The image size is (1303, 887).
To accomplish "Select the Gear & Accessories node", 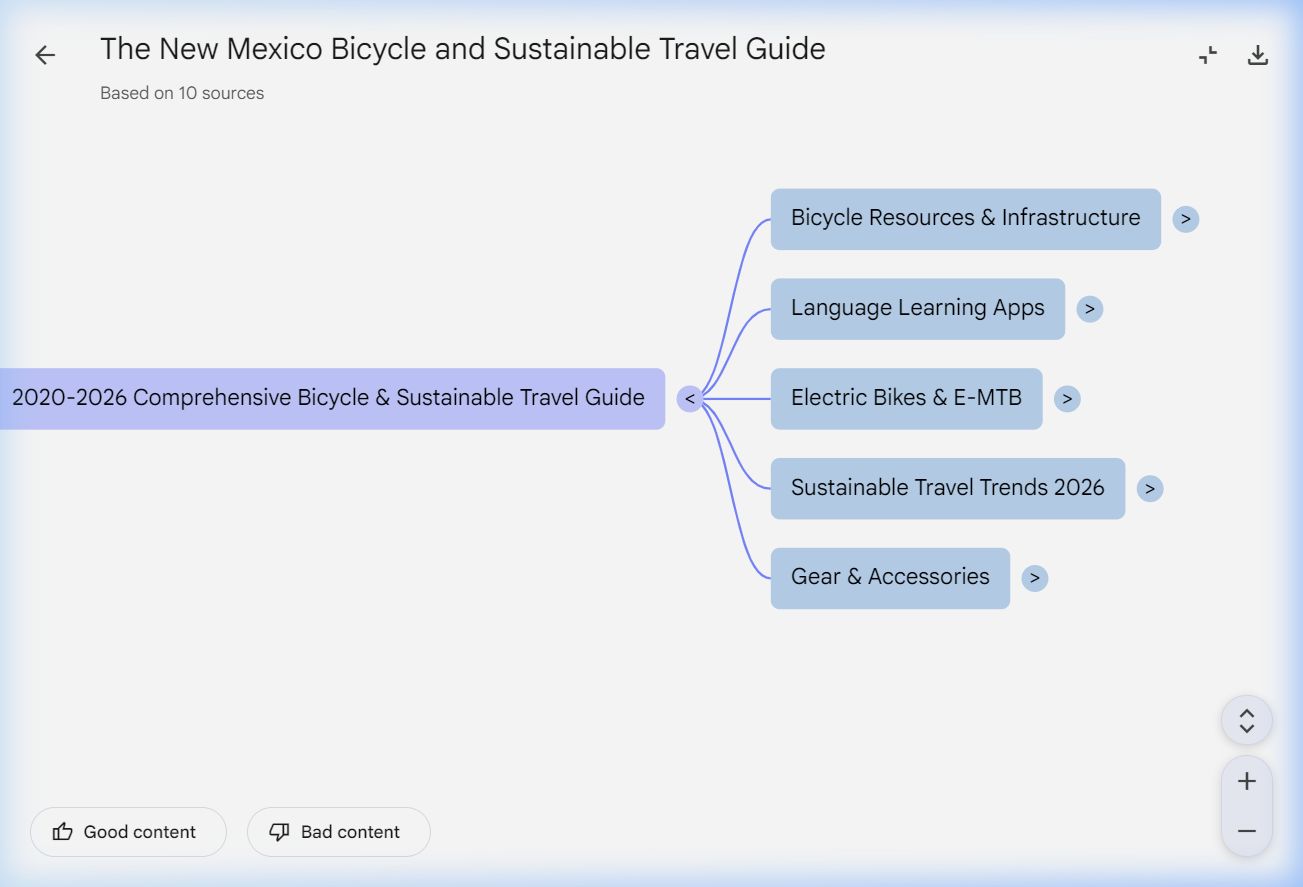I will [889, 578].
